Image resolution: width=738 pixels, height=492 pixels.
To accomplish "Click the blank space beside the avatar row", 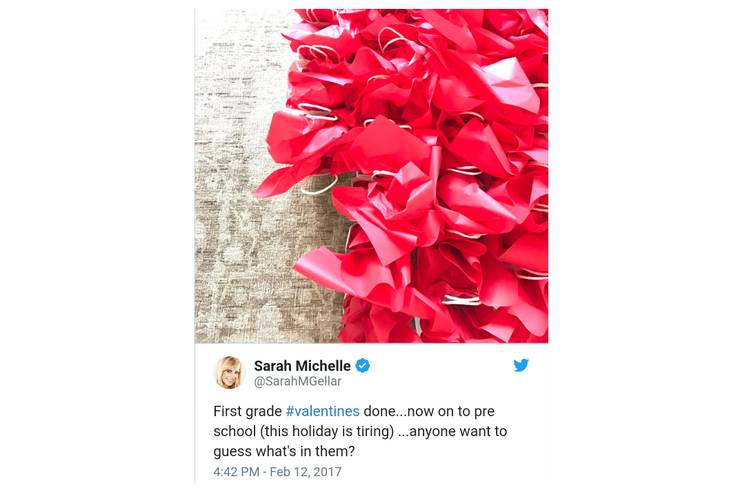I will pos(441,372).
